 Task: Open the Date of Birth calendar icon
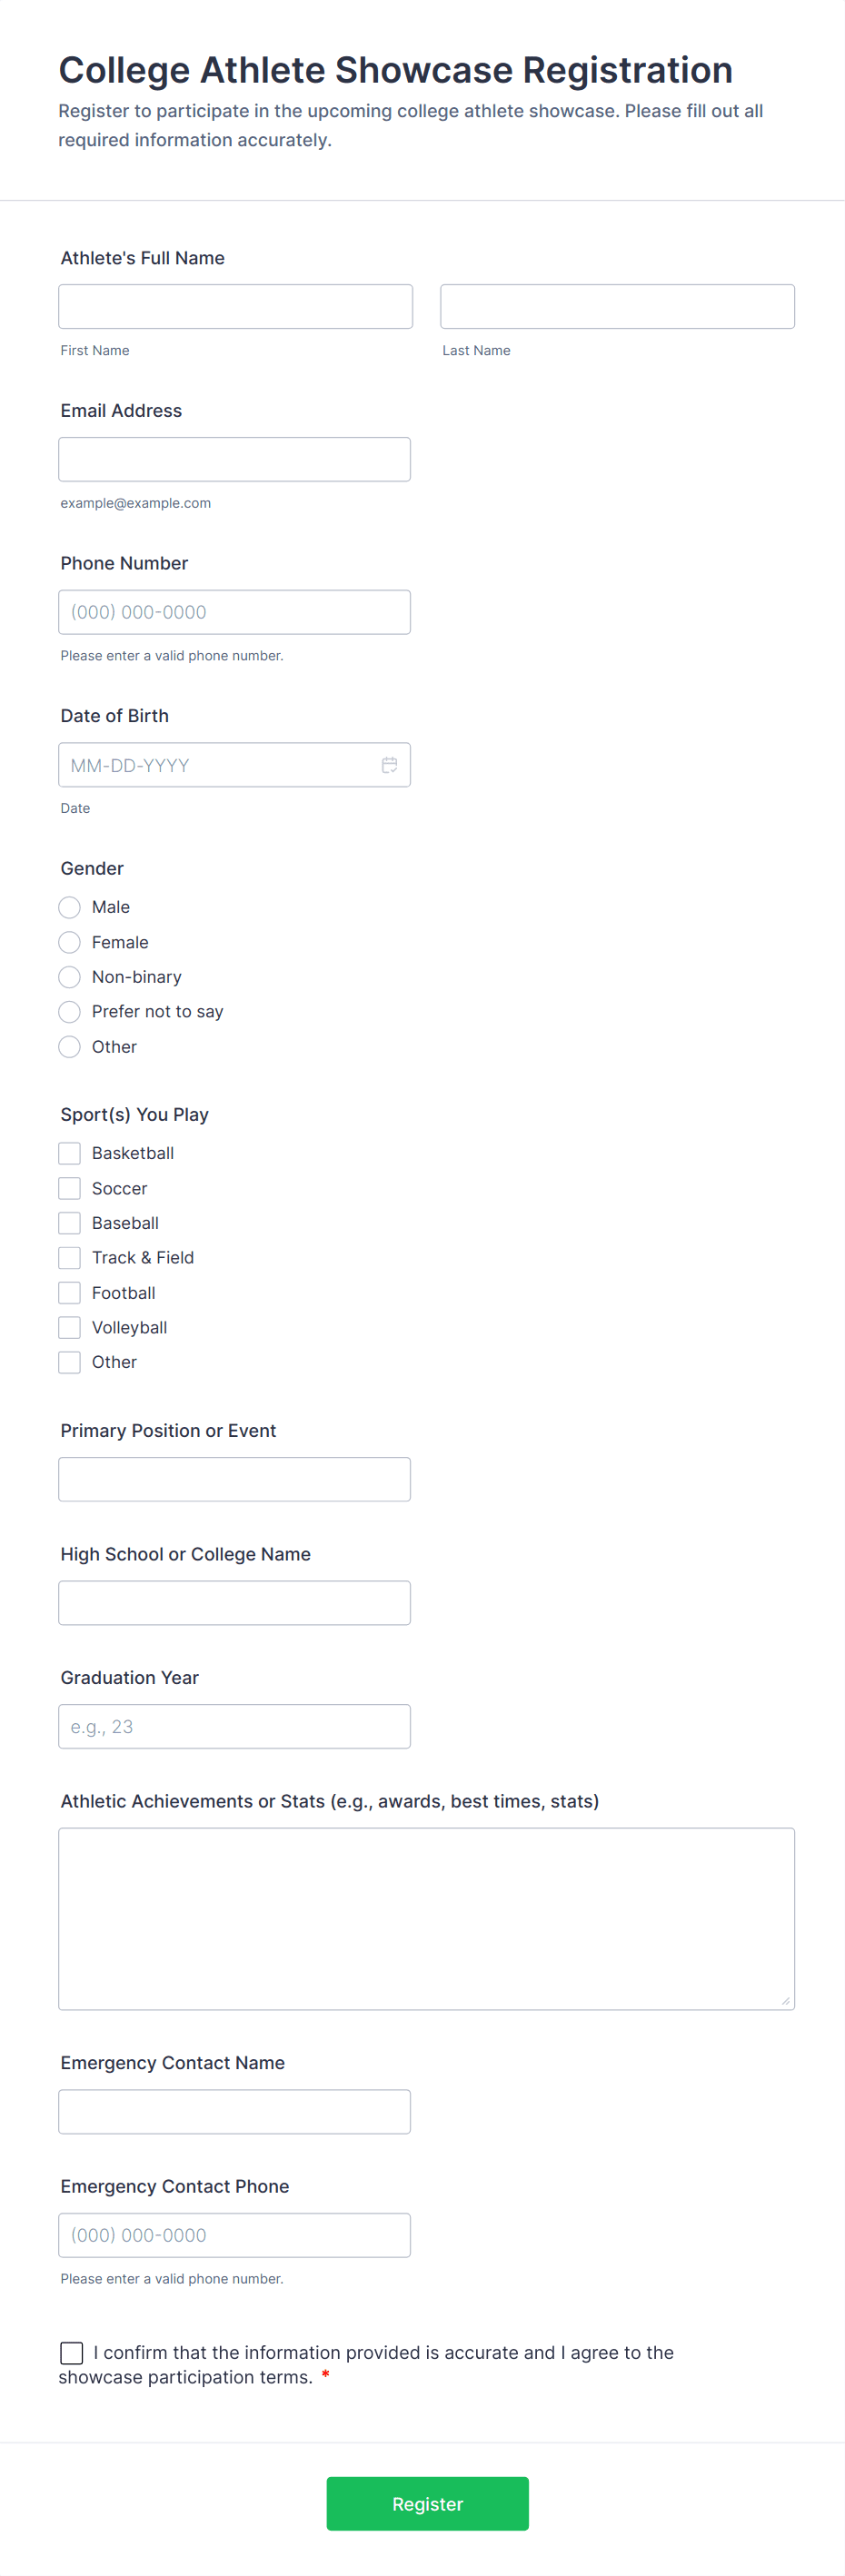[x=389, y=765]
